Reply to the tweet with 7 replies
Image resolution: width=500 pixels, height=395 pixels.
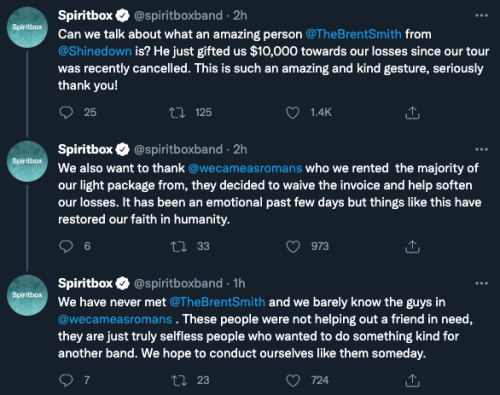pos(66,380)
